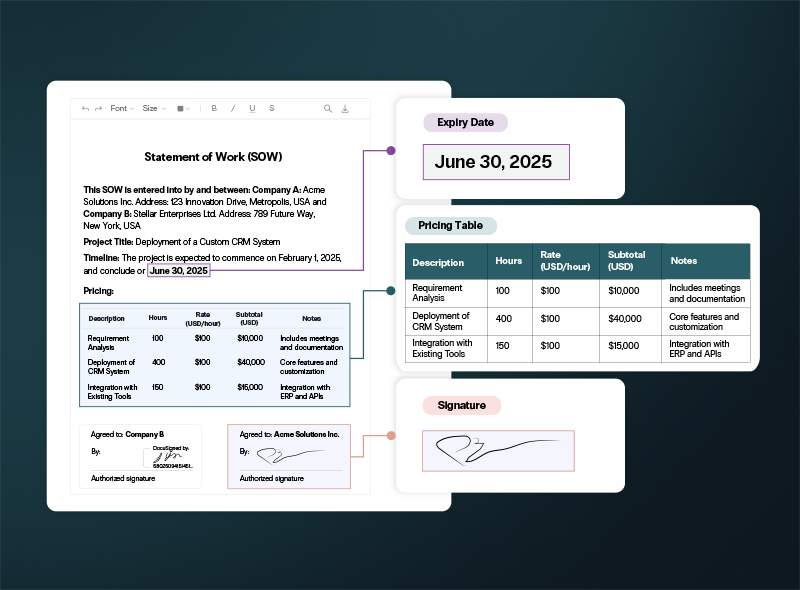Open the Font dropdown

coord(120,108)
